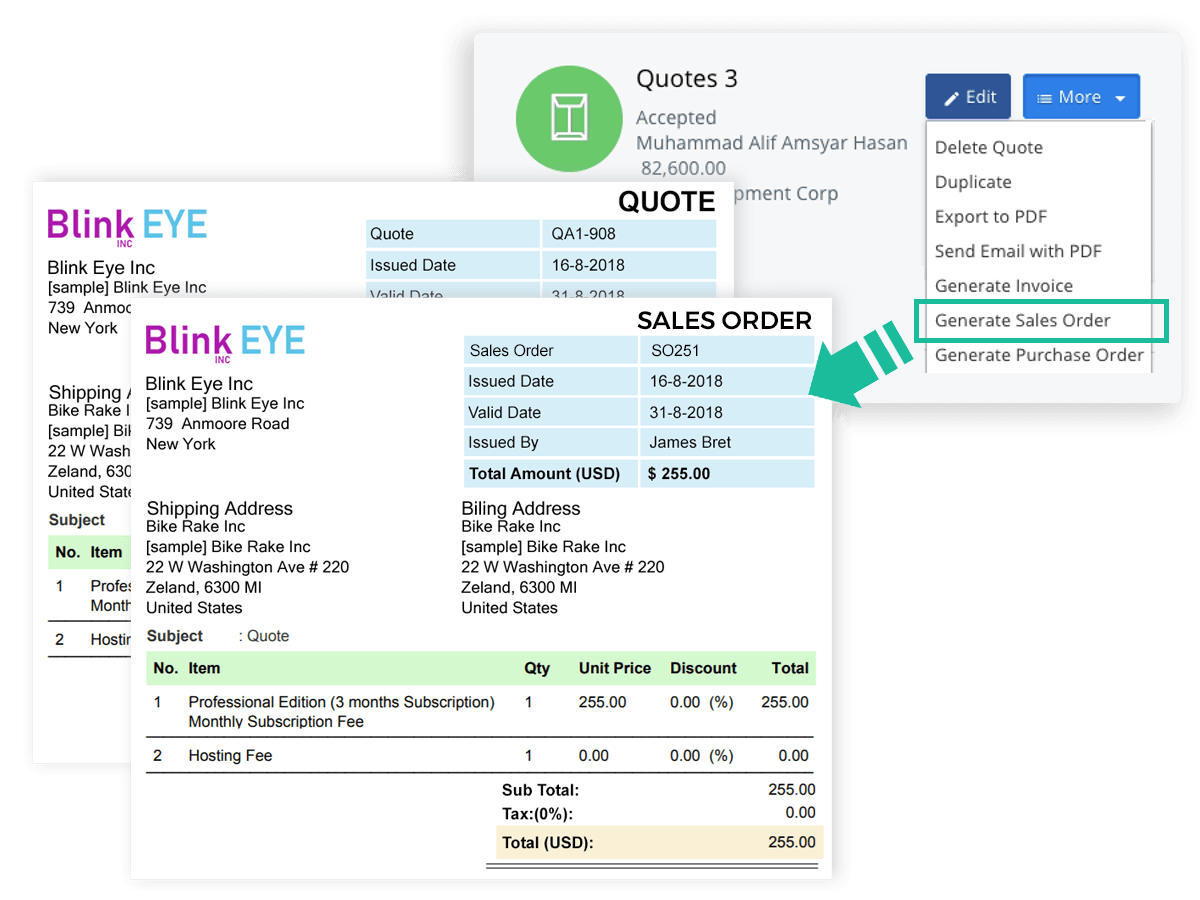Select Generate Invoice menu entry

pos(1004,286)
